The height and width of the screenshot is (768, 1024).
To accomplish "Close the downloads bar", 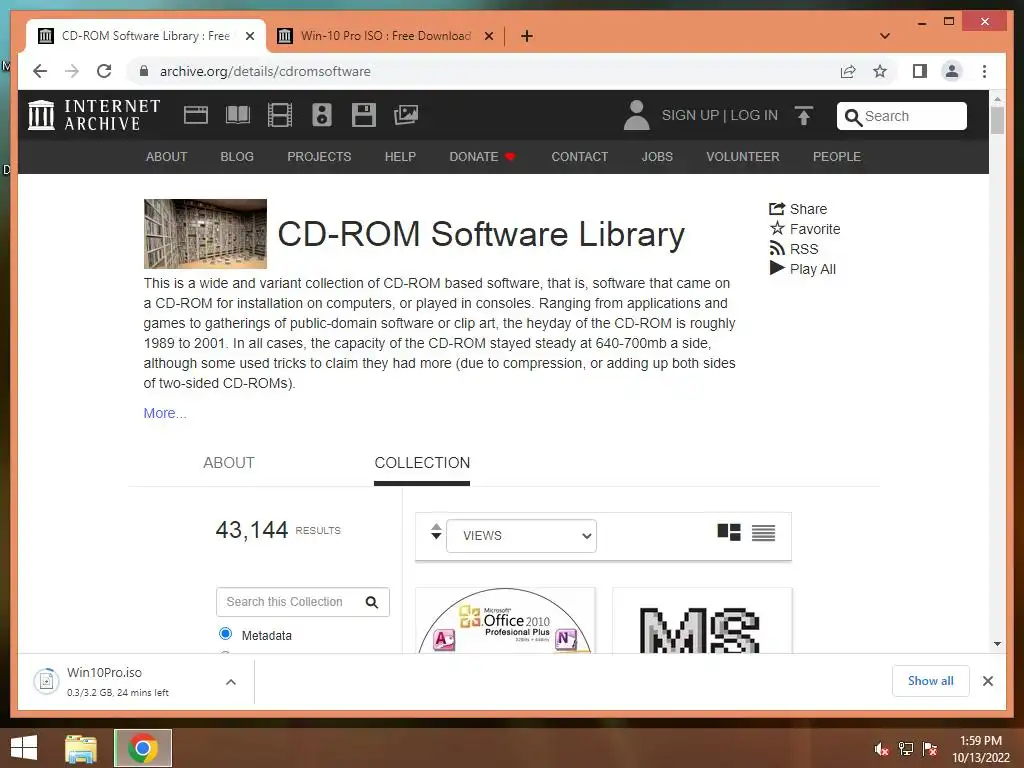I will (987, 681).
